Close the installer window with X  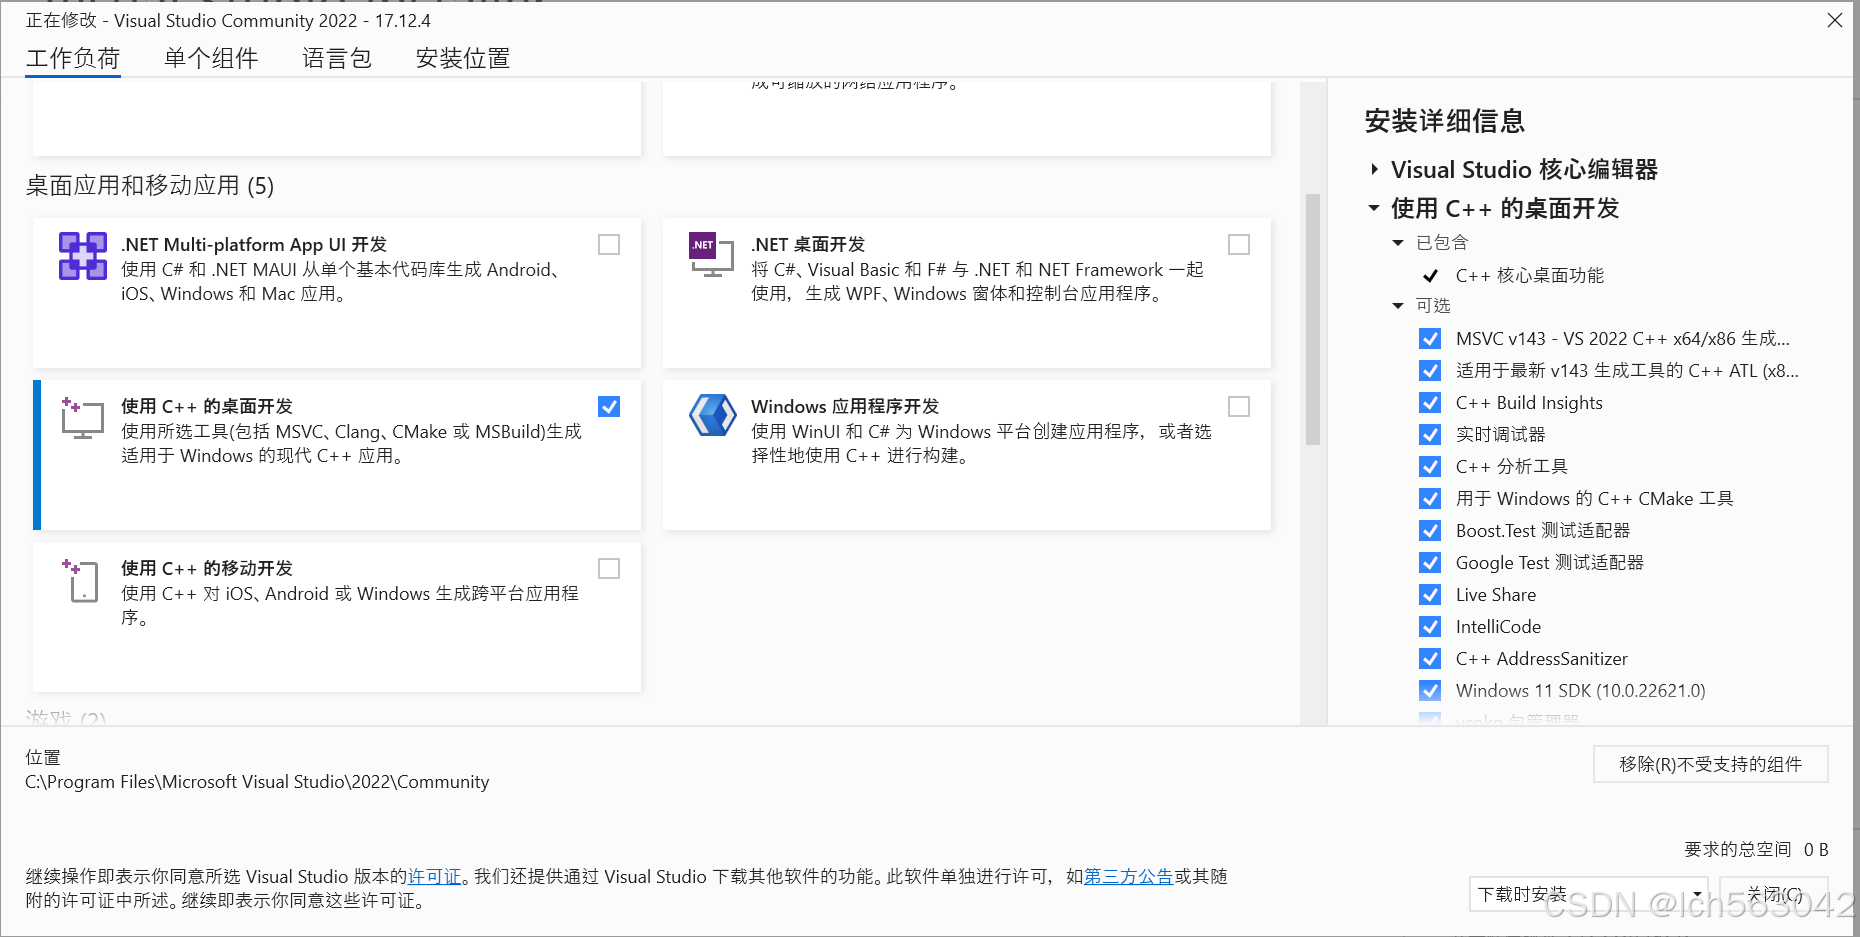[x=1834, y=20]
